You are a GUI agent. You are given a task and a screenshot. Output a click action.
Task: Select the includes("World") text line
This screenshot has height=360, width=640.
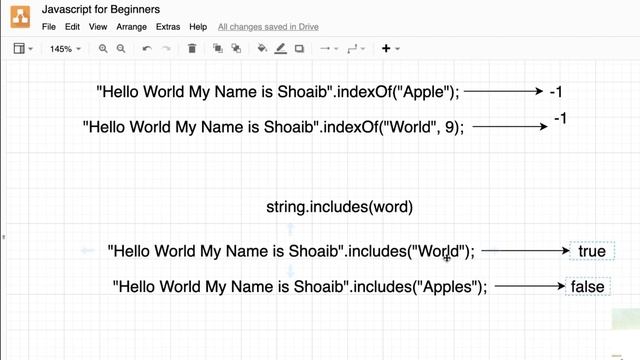pyautogui.click(x=291, y=251)
